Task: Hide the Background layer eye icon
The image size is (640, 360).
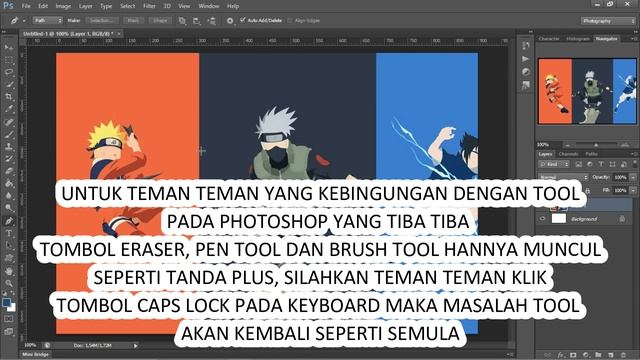Action: point(542,219)
